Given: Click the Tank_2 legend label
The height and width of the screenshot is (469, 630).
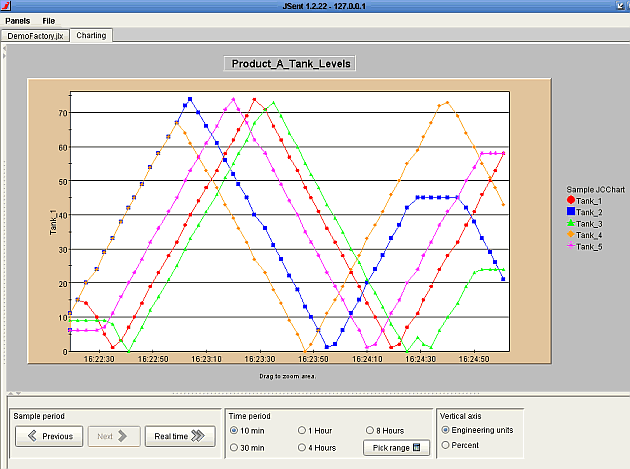Looking at the screenshot, I should coord(589,212).
